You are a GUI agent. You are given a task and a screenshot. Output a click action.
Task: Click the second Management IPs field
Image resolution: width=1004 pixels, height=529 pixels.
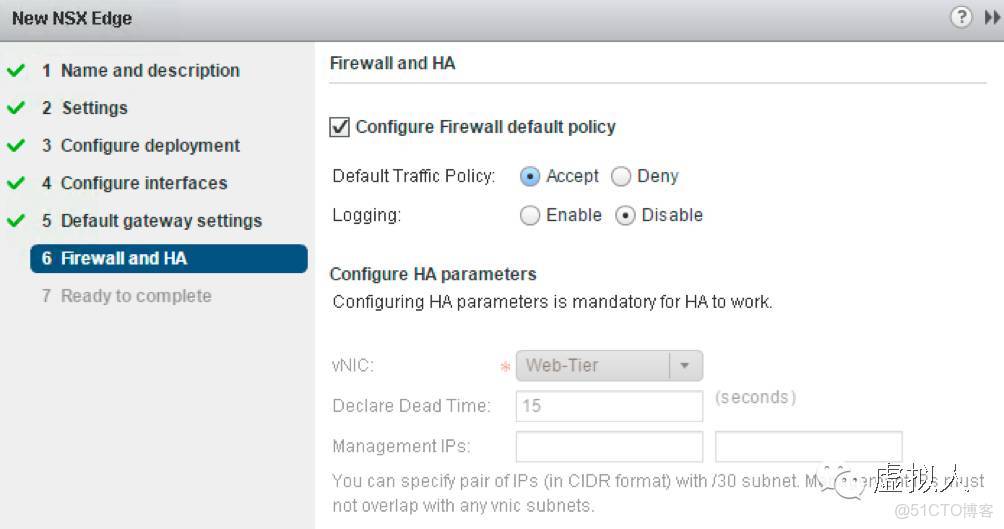click(808, 446)
